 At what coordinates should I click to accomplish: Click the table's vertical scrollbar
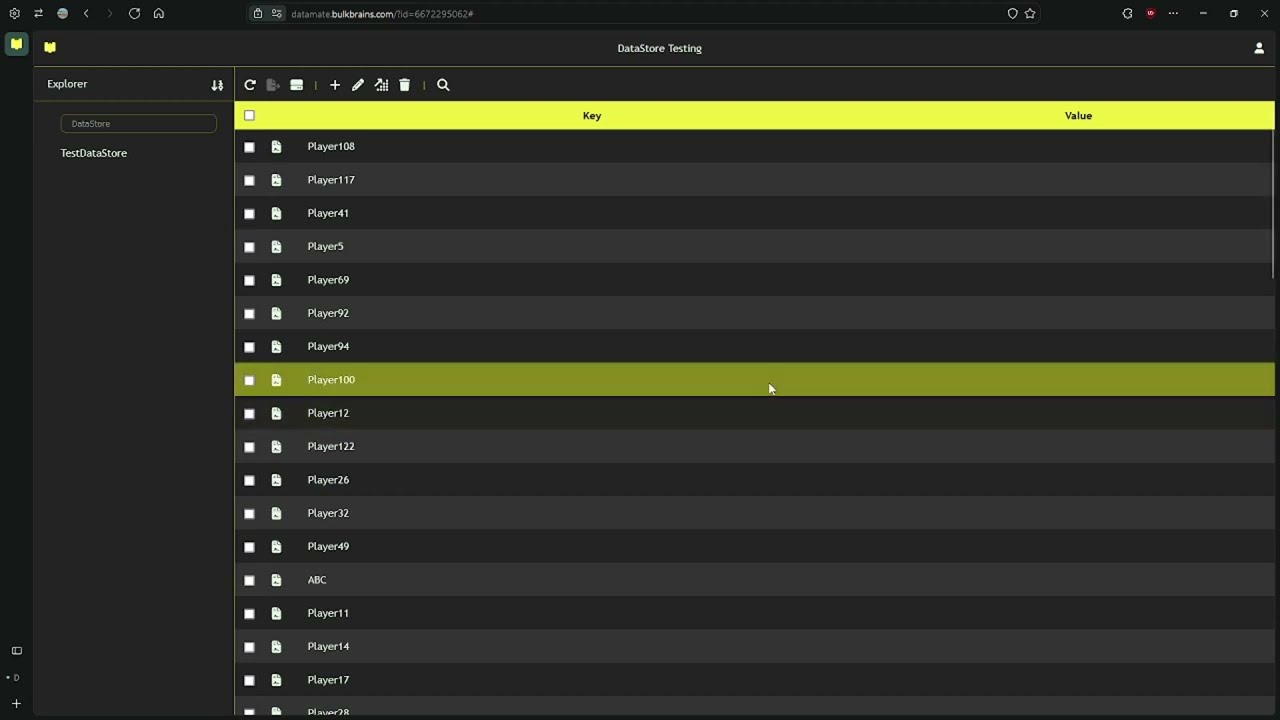(x=1272, y=205)
